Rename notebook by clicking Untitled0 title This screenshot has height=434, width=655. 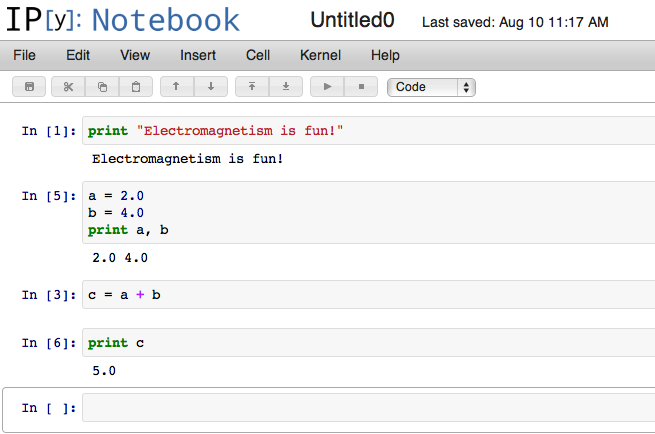pos(352,20)
